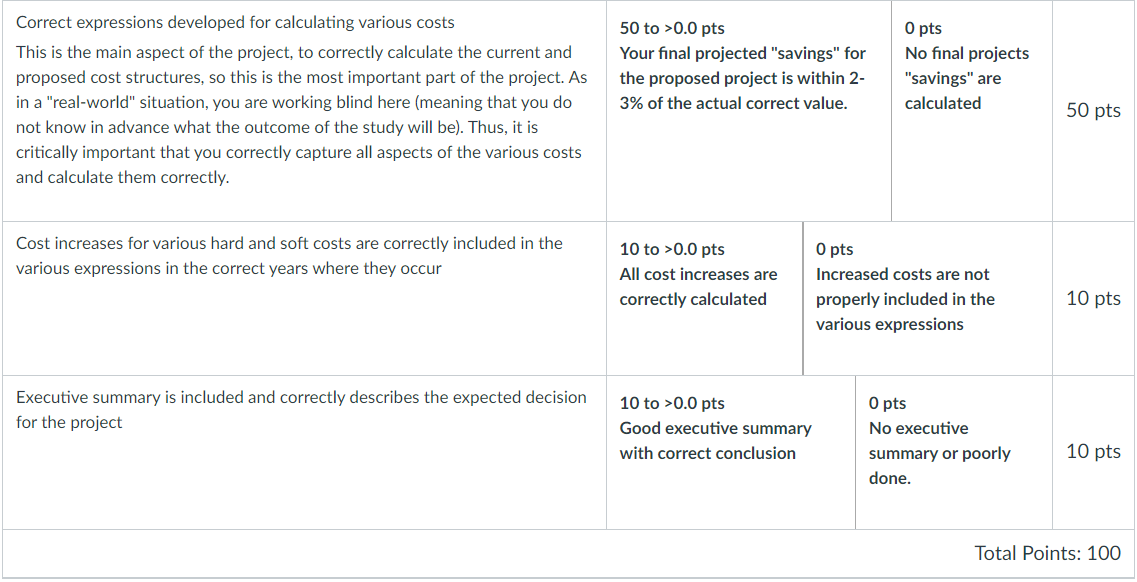Select 'All cost increases are correctly calculated' rating
1137x582 pixels.
click(x=704, y=299)
